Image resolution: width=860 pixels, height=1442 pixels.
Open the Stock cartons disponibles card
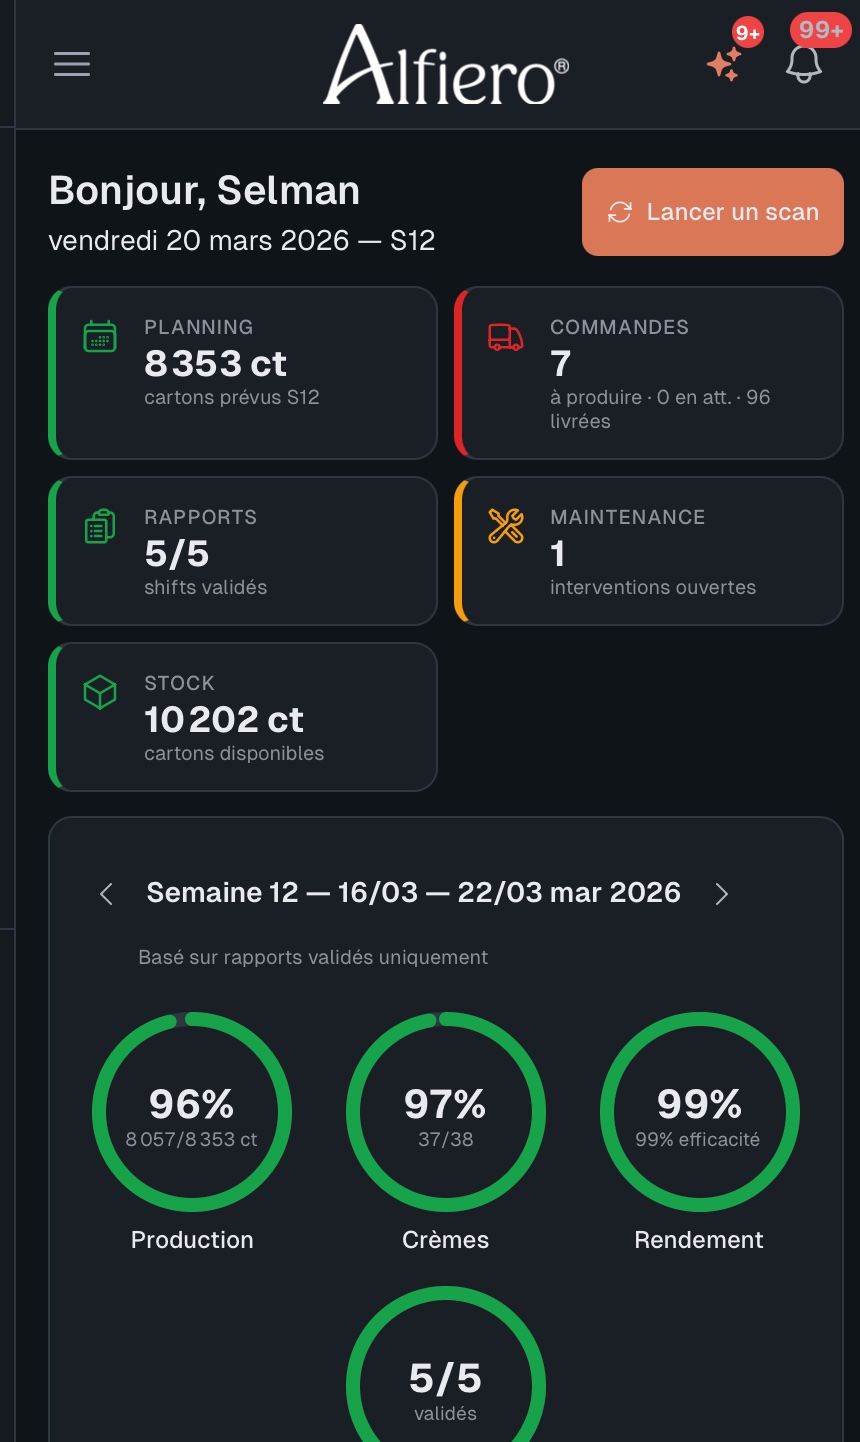tap(243, 717)
